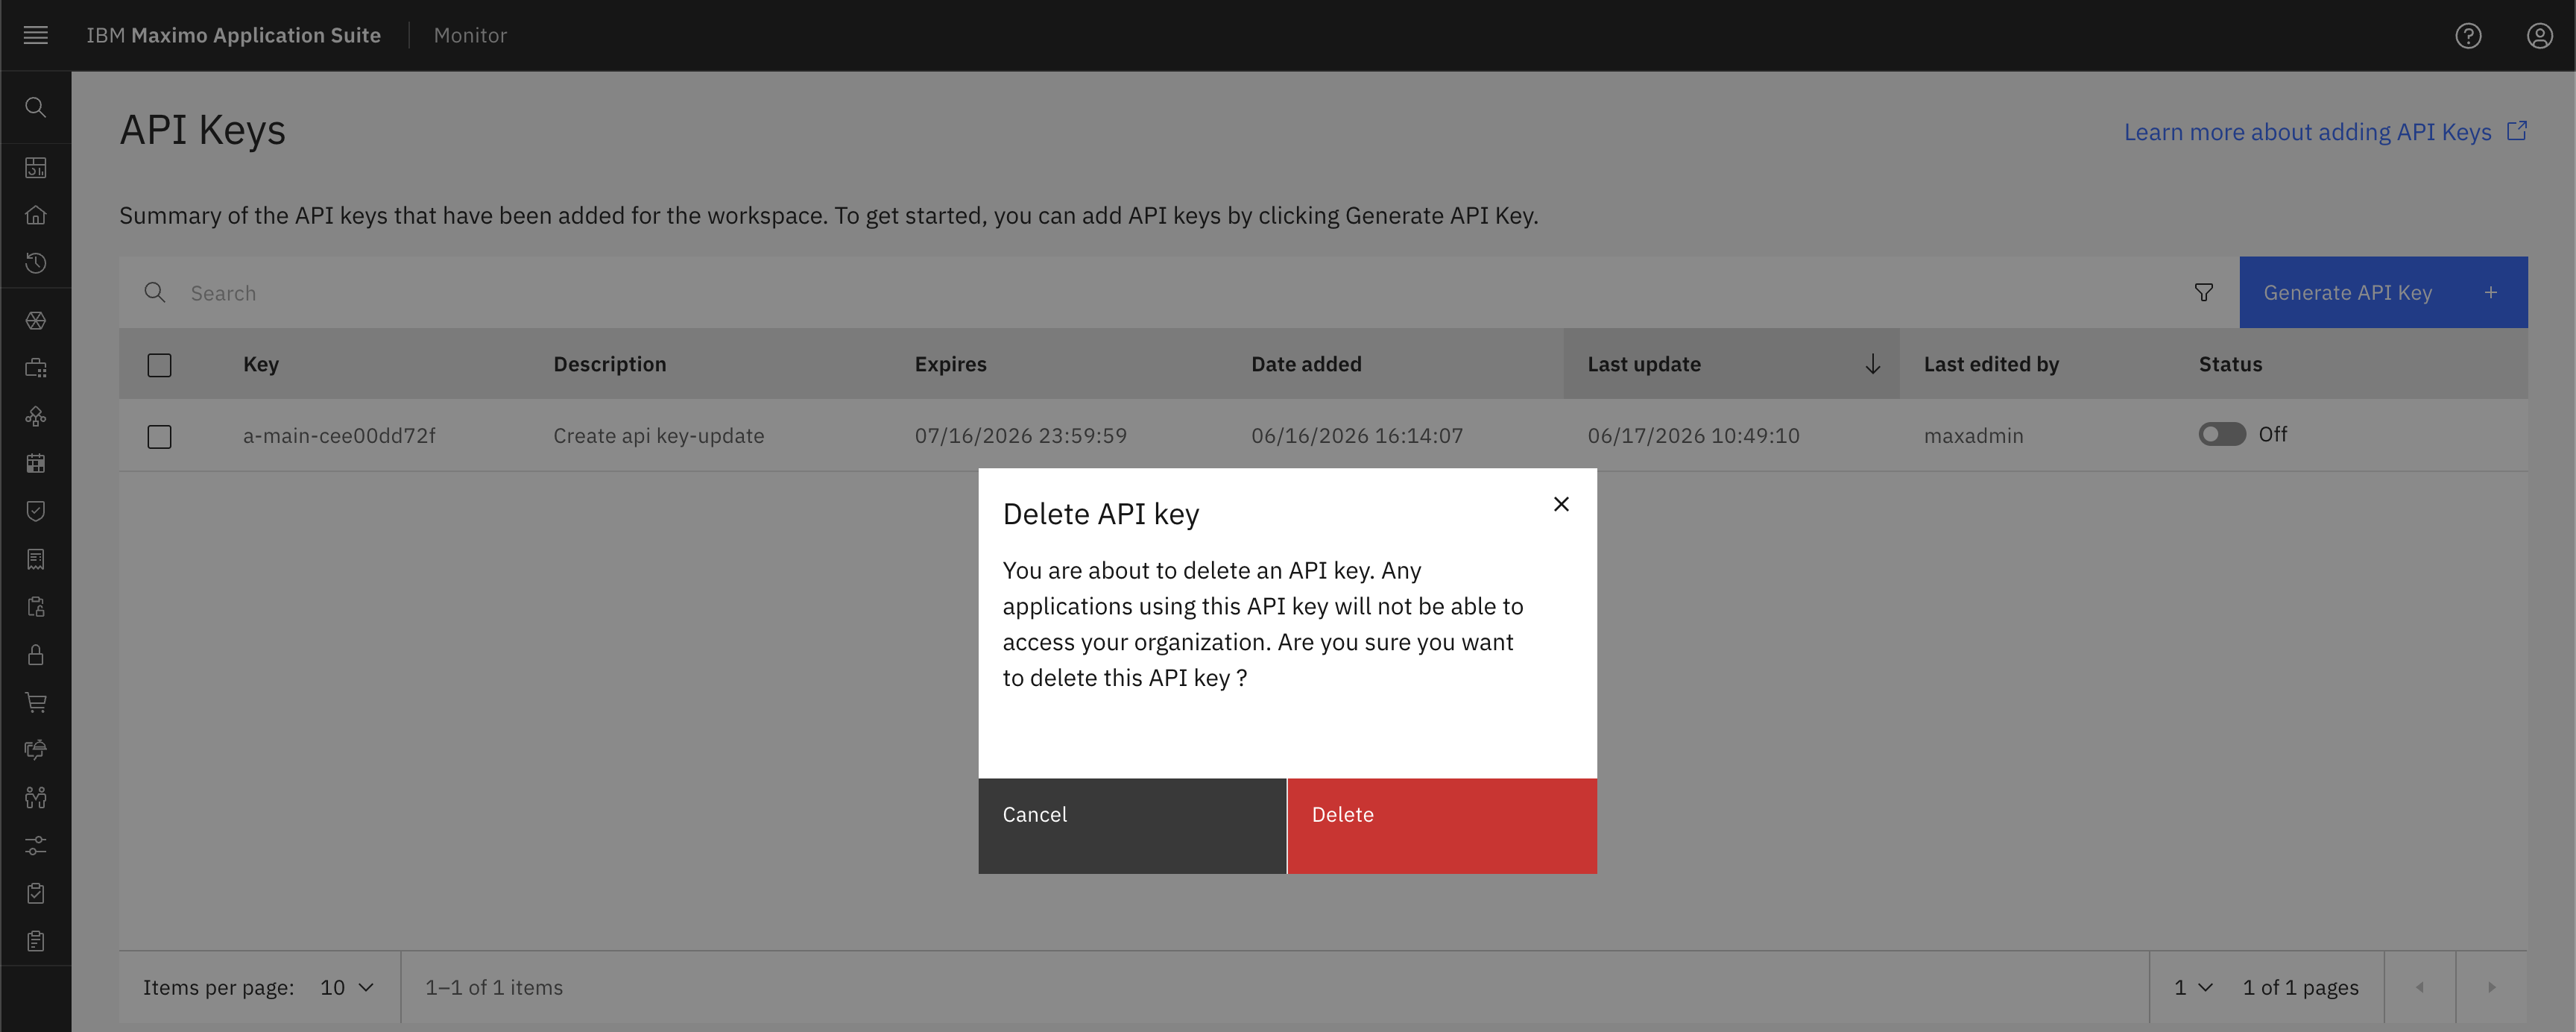Click the Last update sort arrow

pyautogui.click(x=1872, y=364)
